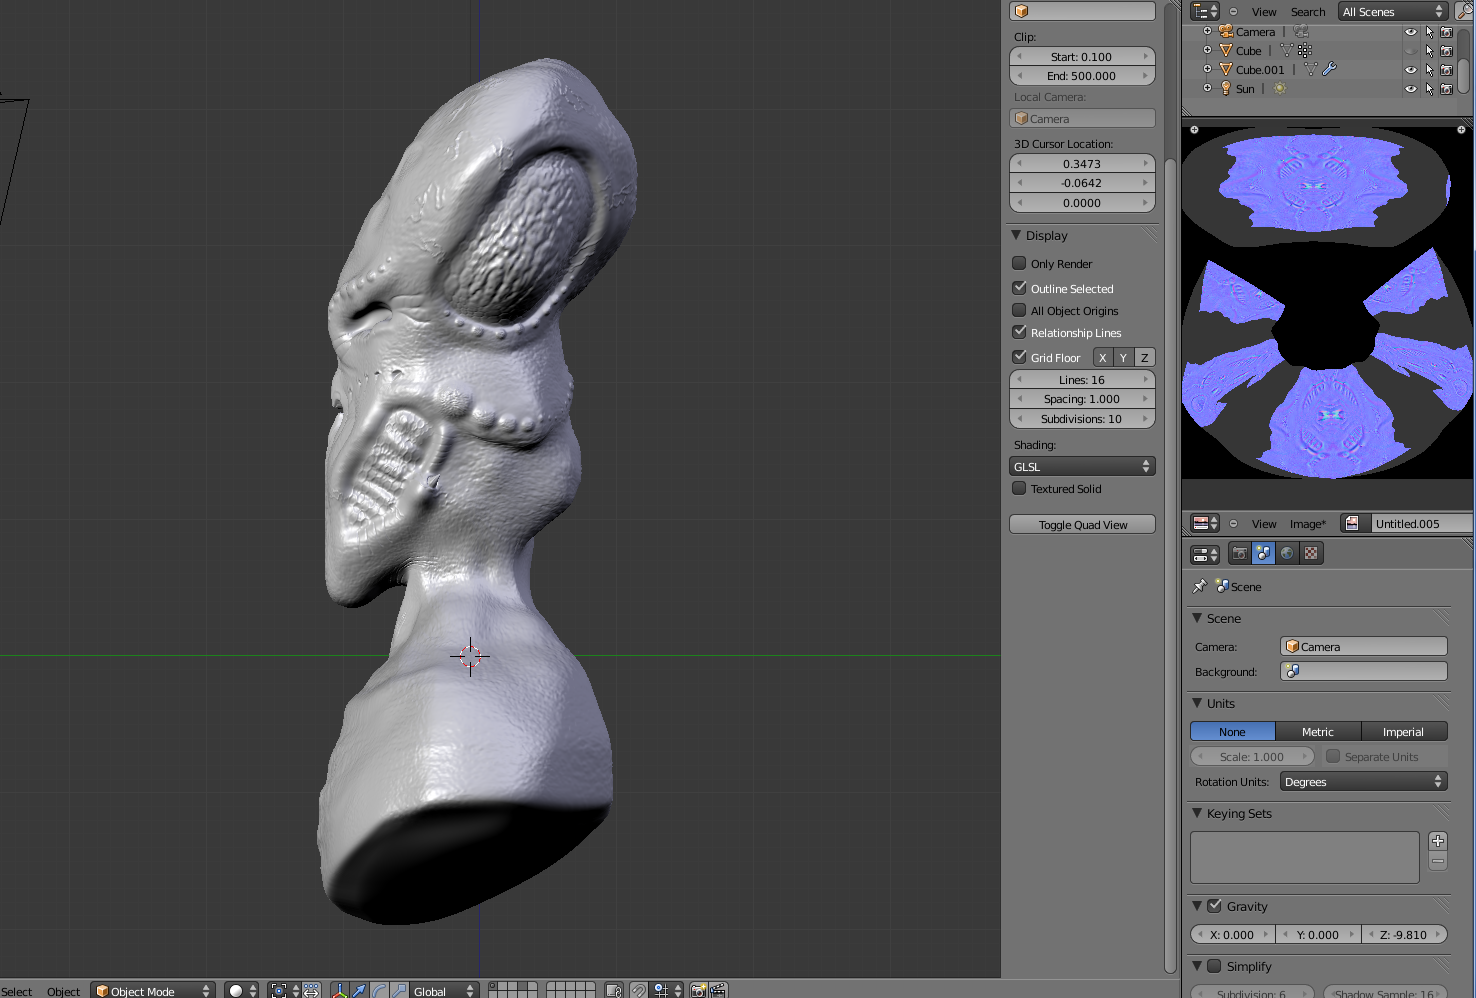Enable the Simplify checkbox
This screenshot has width=1476, height=998.
[x=1214, y=966]
